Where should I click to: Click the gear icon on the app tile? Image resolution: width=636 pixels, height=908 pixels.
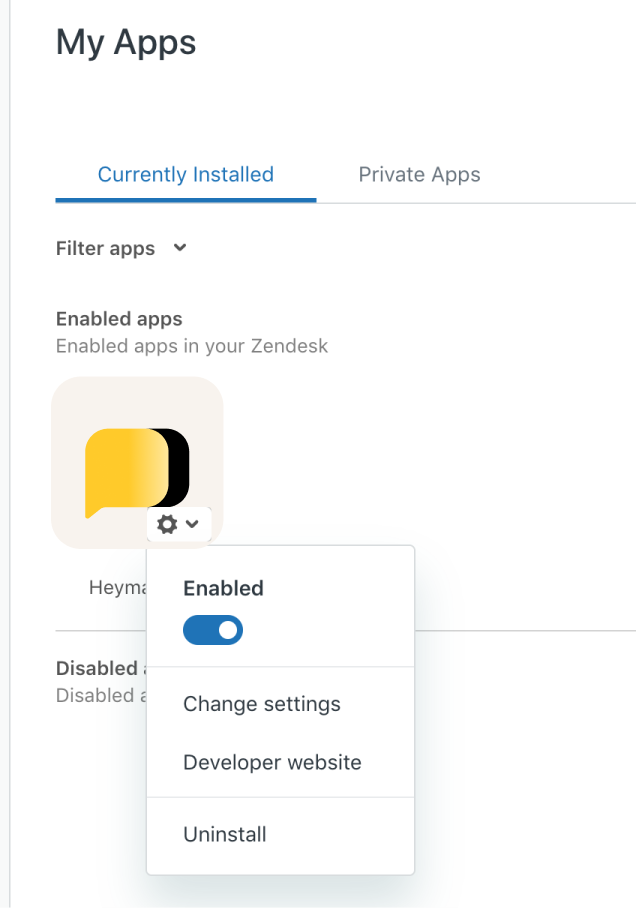(167, 524)
